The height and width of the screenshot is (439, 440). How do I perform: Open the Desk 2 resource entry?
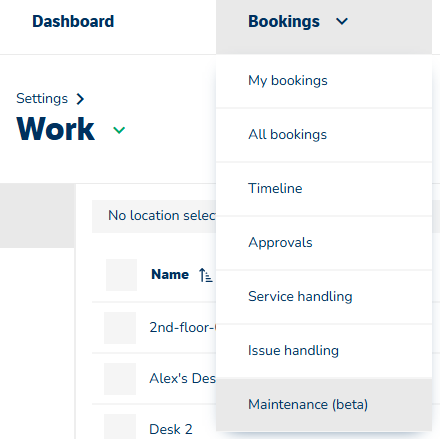[x=171, y=429]
